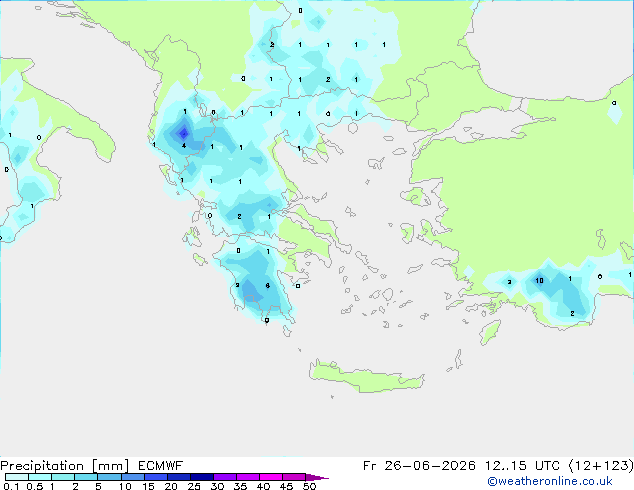Select the 35–40 mm legend swatch
This screenshot has height=490, width=634.
tap(248, 477)
